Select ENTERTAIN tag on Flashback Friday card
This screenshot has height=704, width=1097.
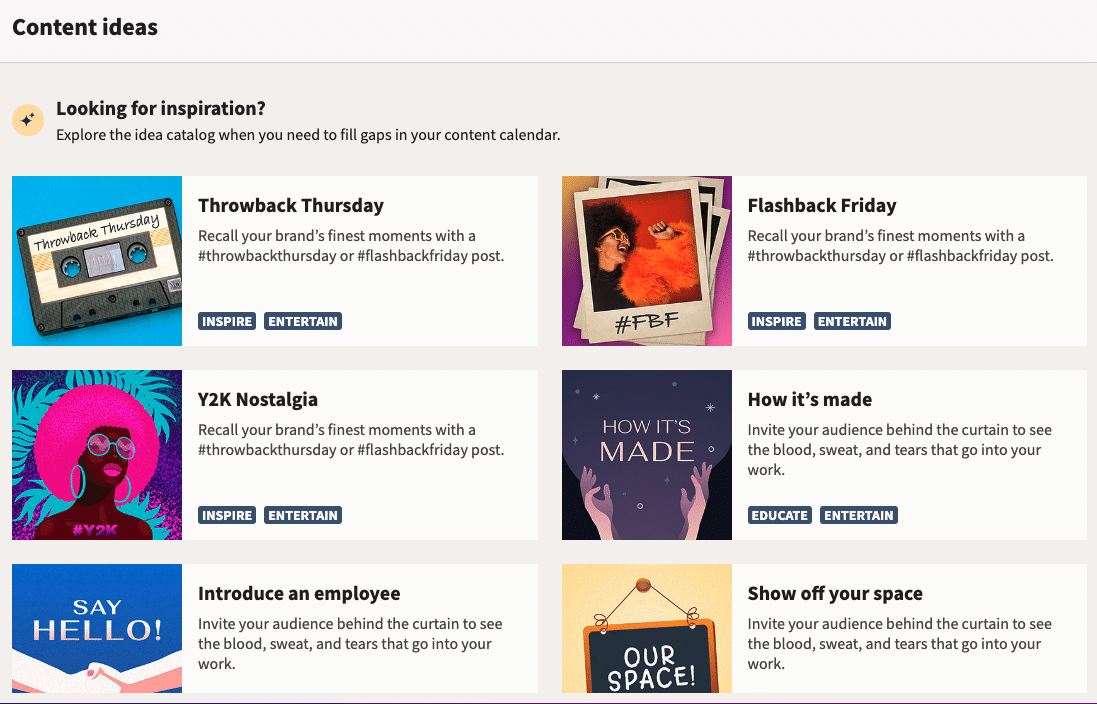click(x=853, y=322)
